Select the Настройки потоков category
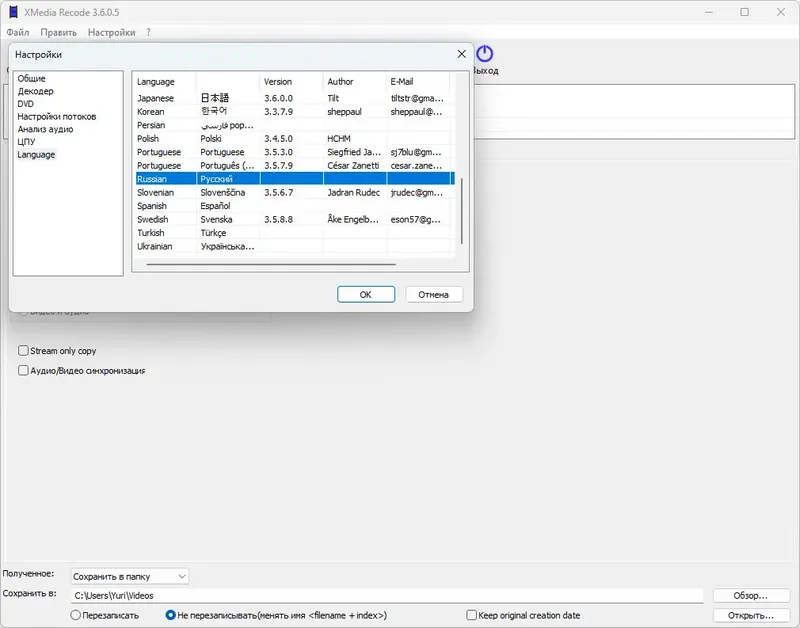This screenshot has height=628, width=800. 57,117
